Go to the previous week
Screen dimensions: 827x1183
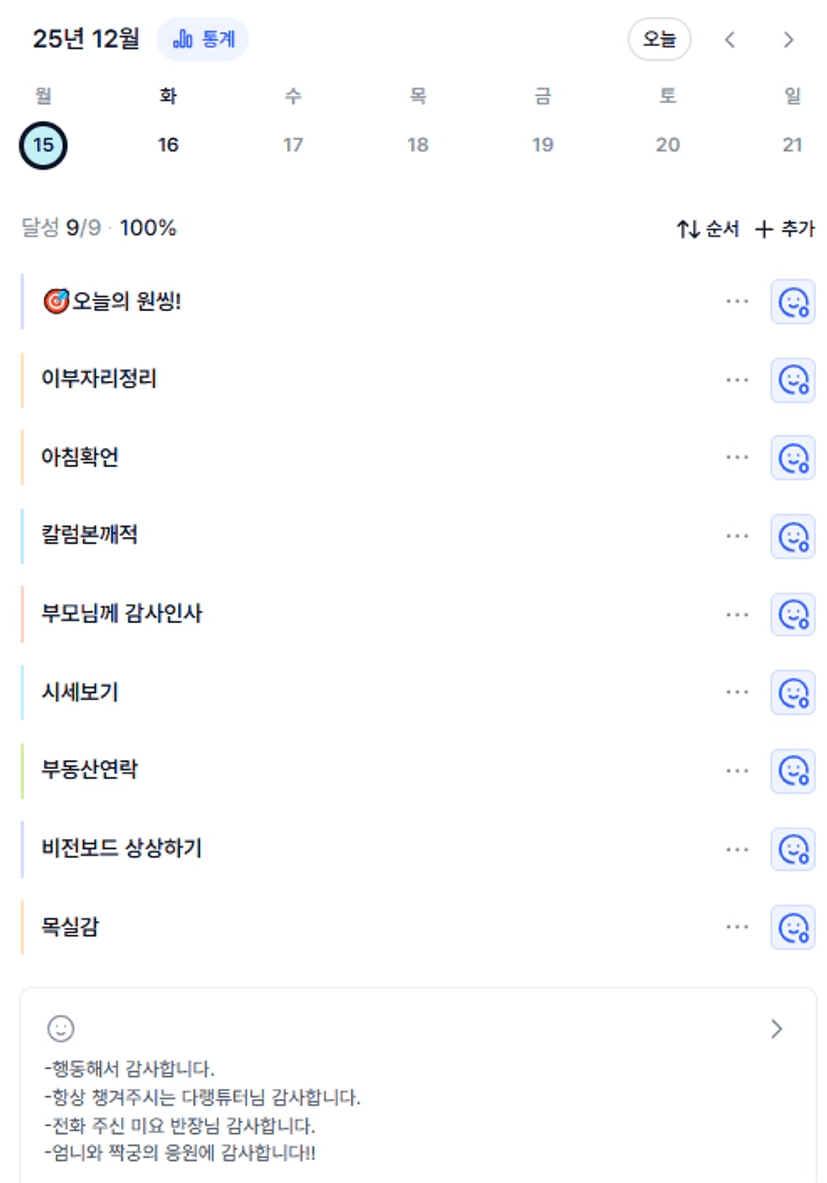pos(730,40)
